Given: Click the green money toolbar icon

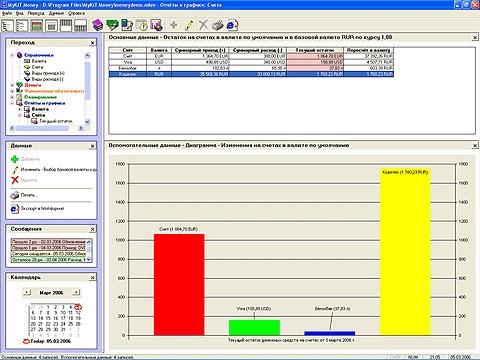Looking at the screenshot, I should (x=112, y=25).
